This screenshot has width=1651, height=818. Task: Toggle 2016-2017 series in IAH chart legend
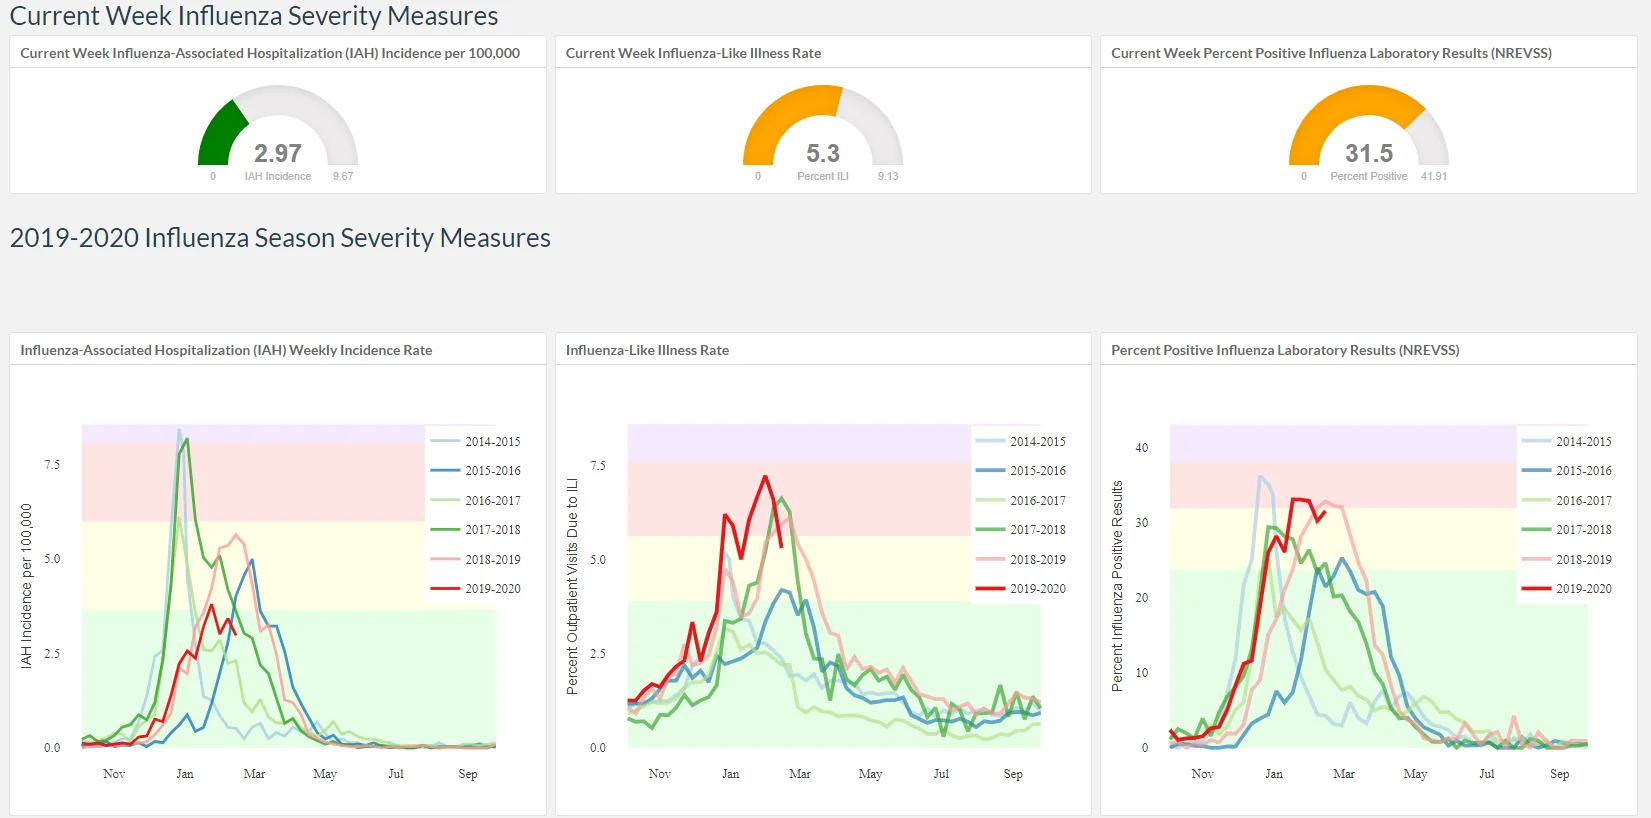tap(476, 500)
